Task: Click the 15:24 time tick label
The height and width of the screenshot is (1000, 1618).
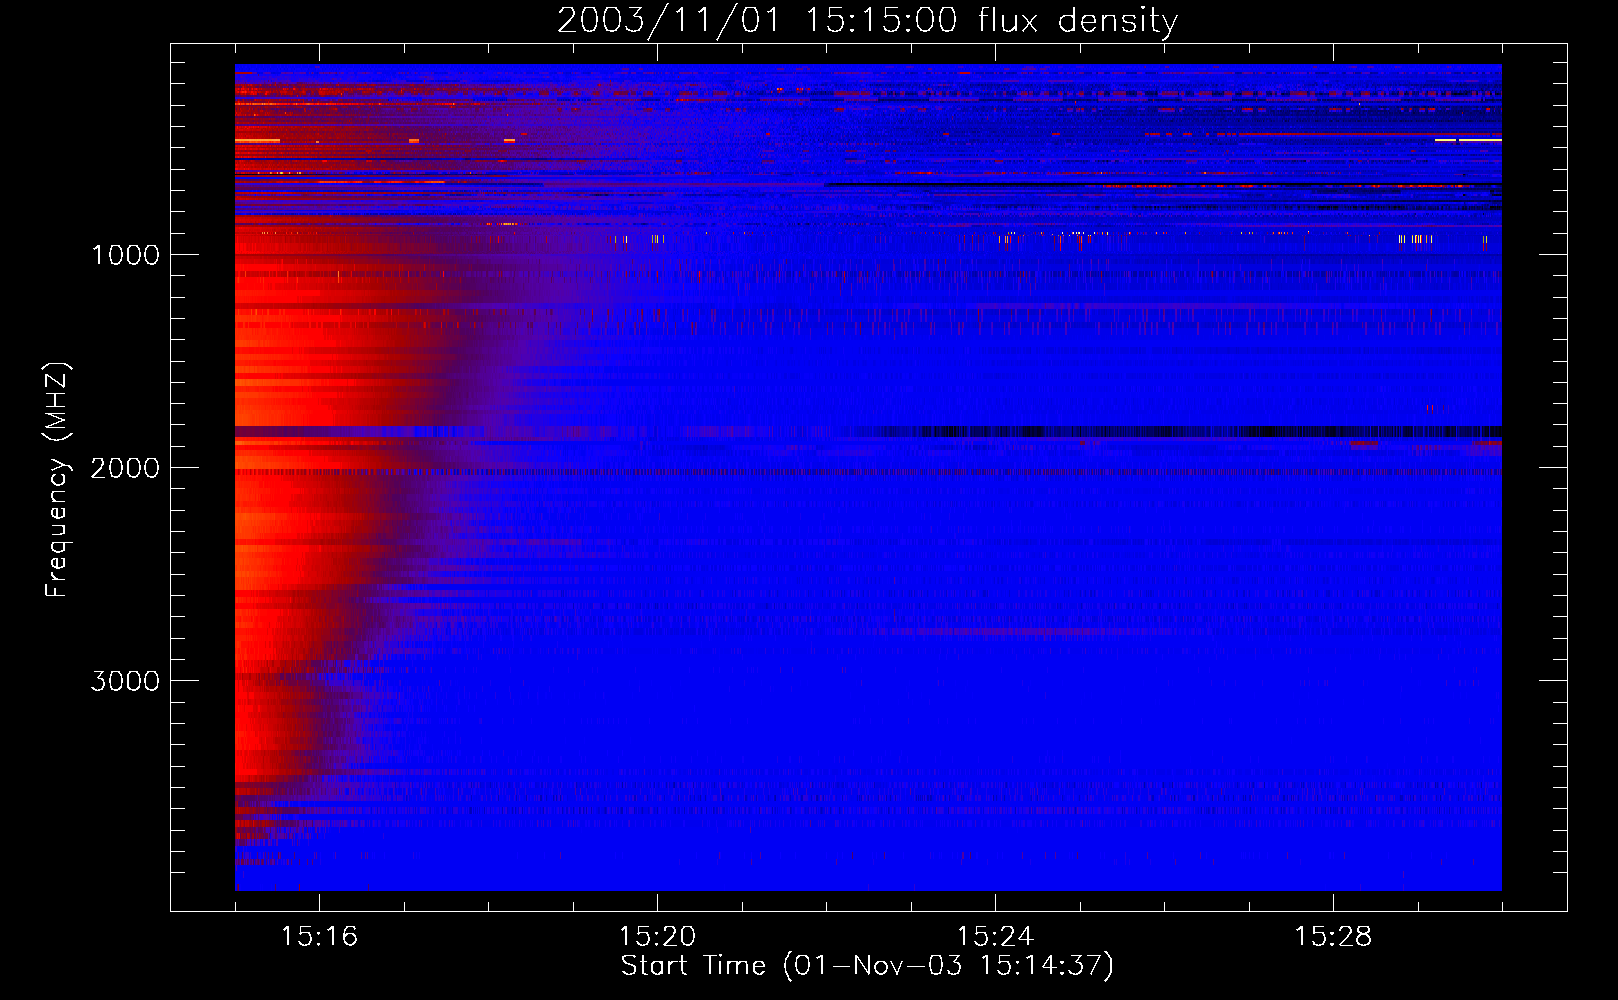Action: pos(995,937)
